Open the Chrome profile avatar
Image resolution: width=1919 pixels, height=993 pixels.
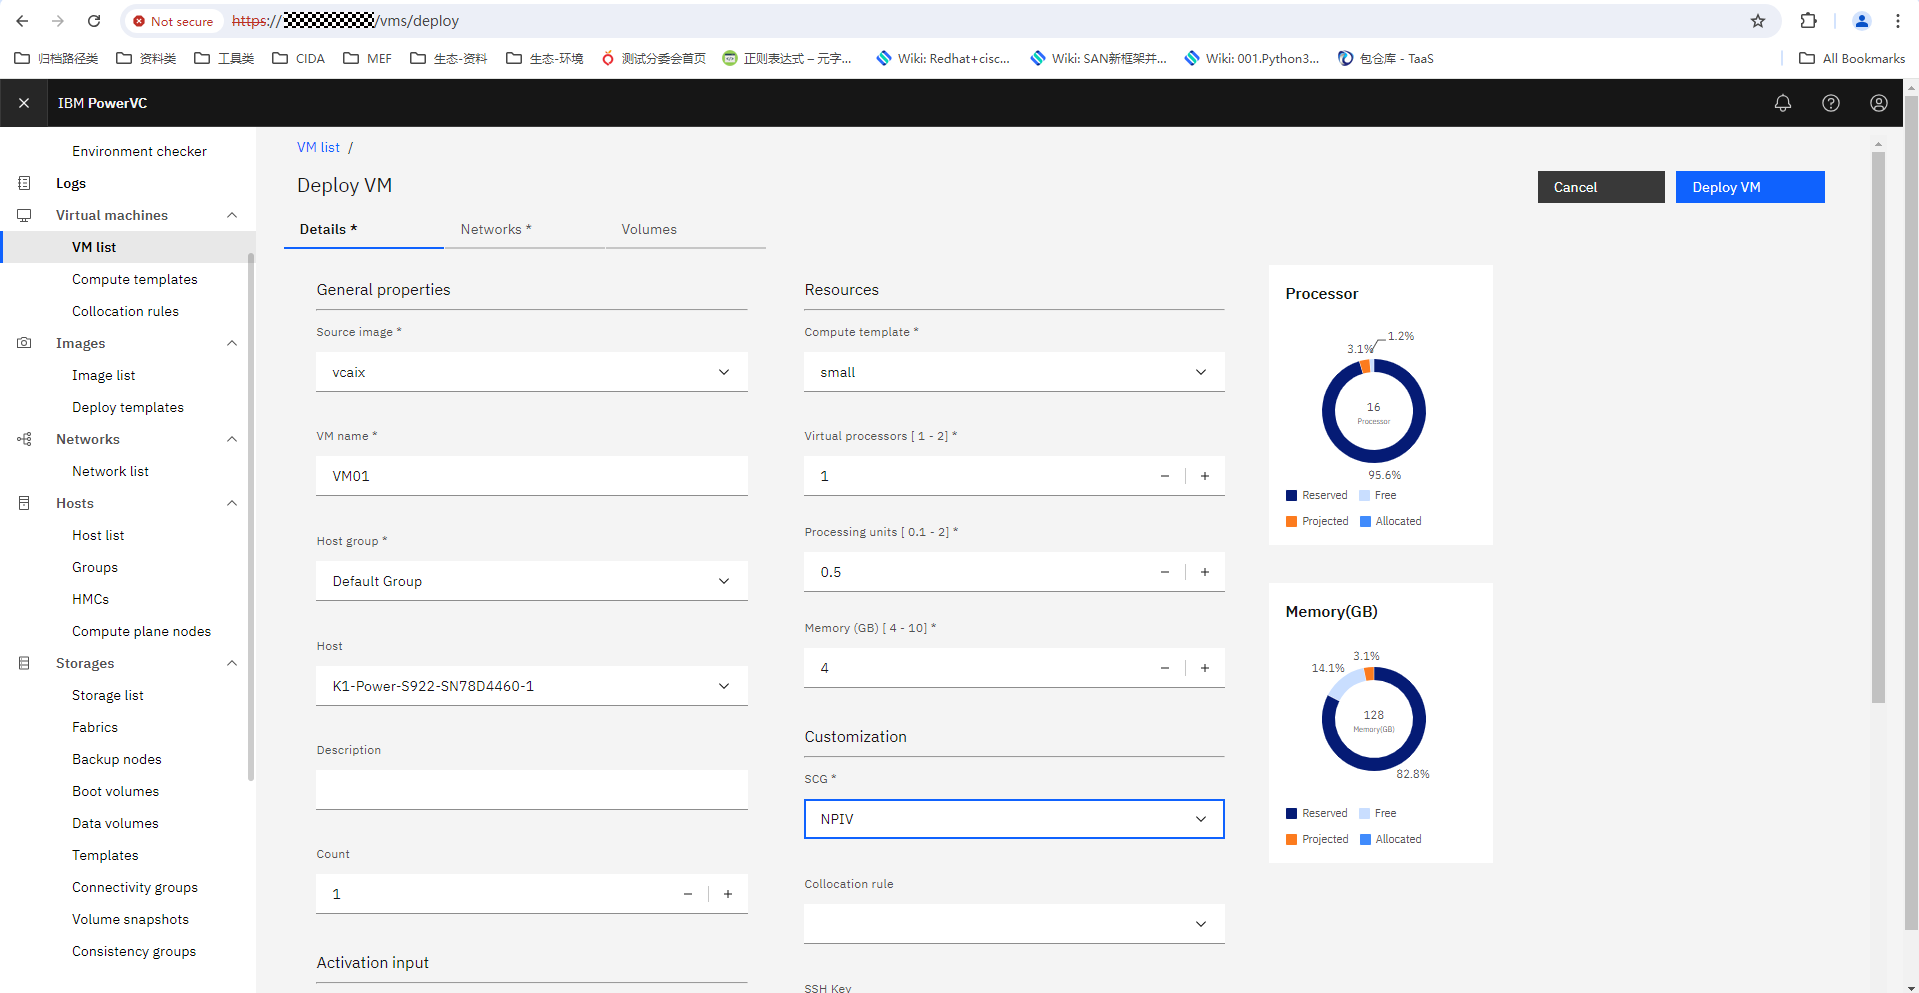tap(1862, 21)
